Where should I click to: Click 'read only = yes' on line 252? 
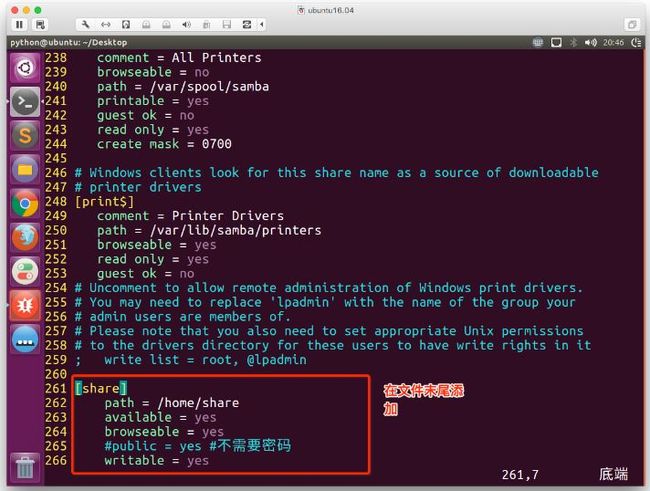tap(153, 259)
